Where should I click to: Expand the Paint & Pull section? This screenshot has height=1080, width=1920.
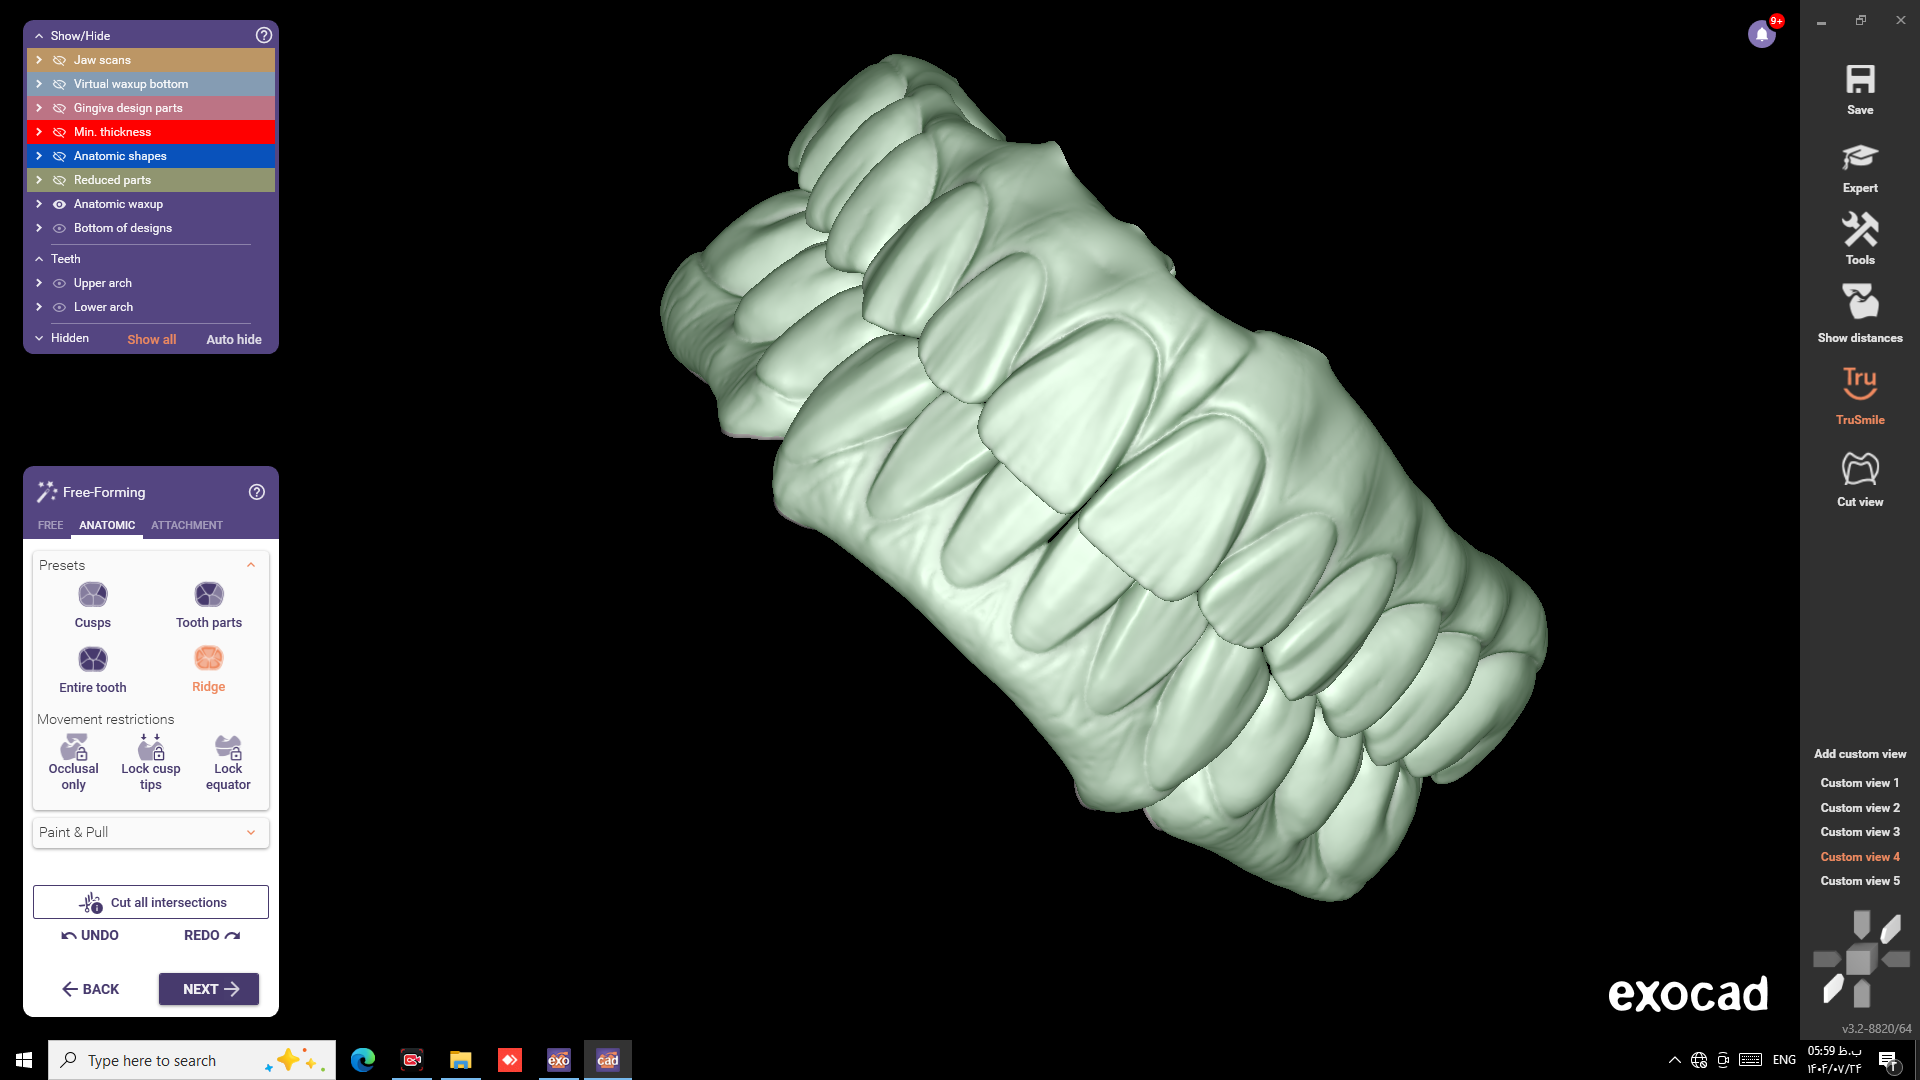251,832
